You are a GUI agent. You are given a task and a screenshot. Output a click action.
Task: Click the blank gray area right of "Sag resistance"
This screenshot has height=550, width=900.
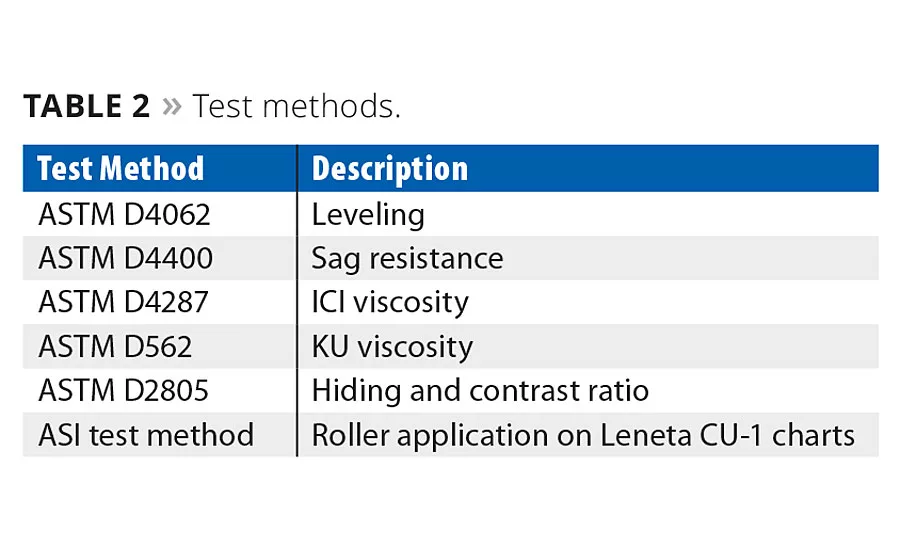(x=700, y=258)
